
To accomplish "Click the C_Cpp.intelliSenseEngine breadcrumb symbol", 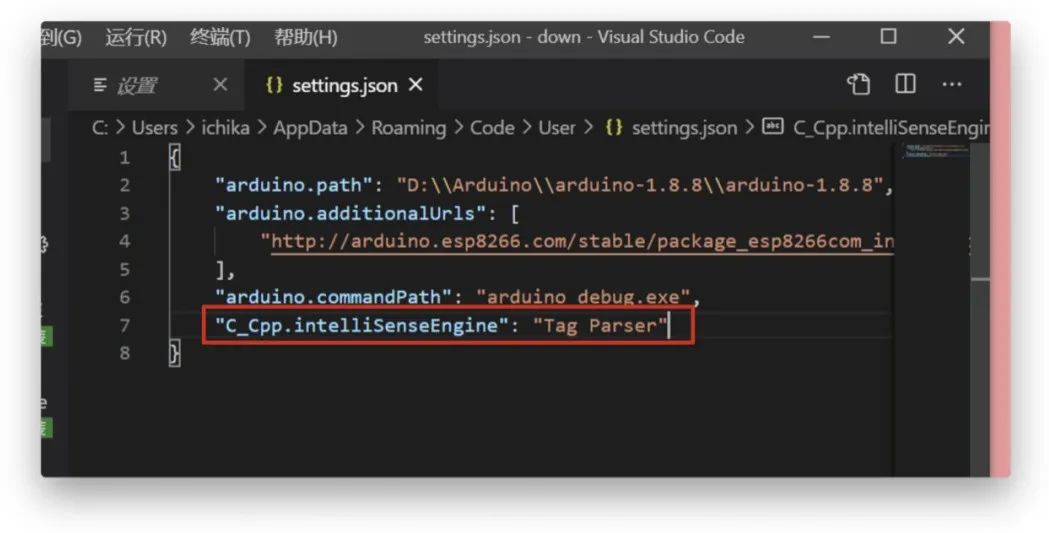I will [x=876, y=128].
